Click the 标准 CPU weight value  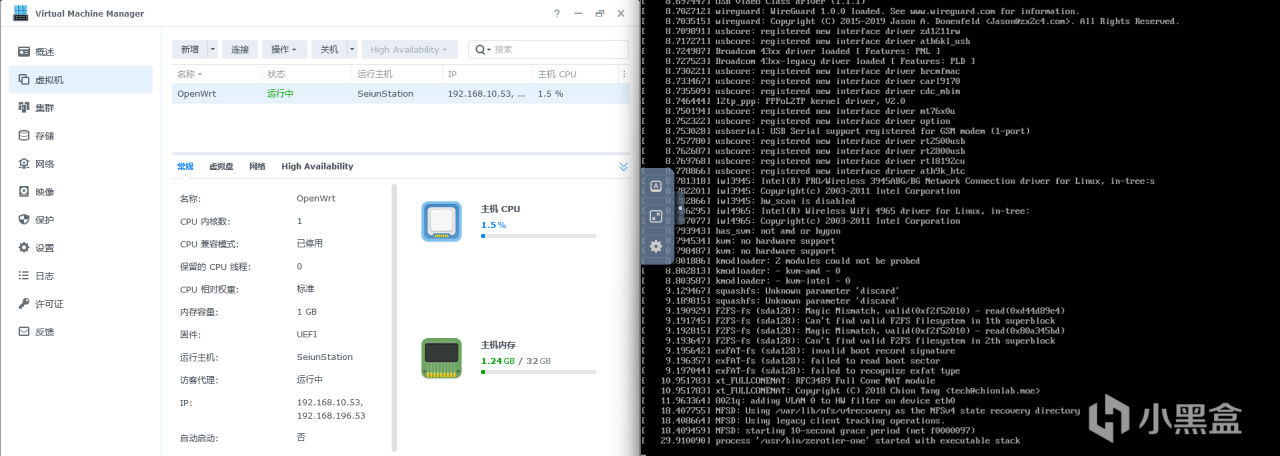[306, 289]
